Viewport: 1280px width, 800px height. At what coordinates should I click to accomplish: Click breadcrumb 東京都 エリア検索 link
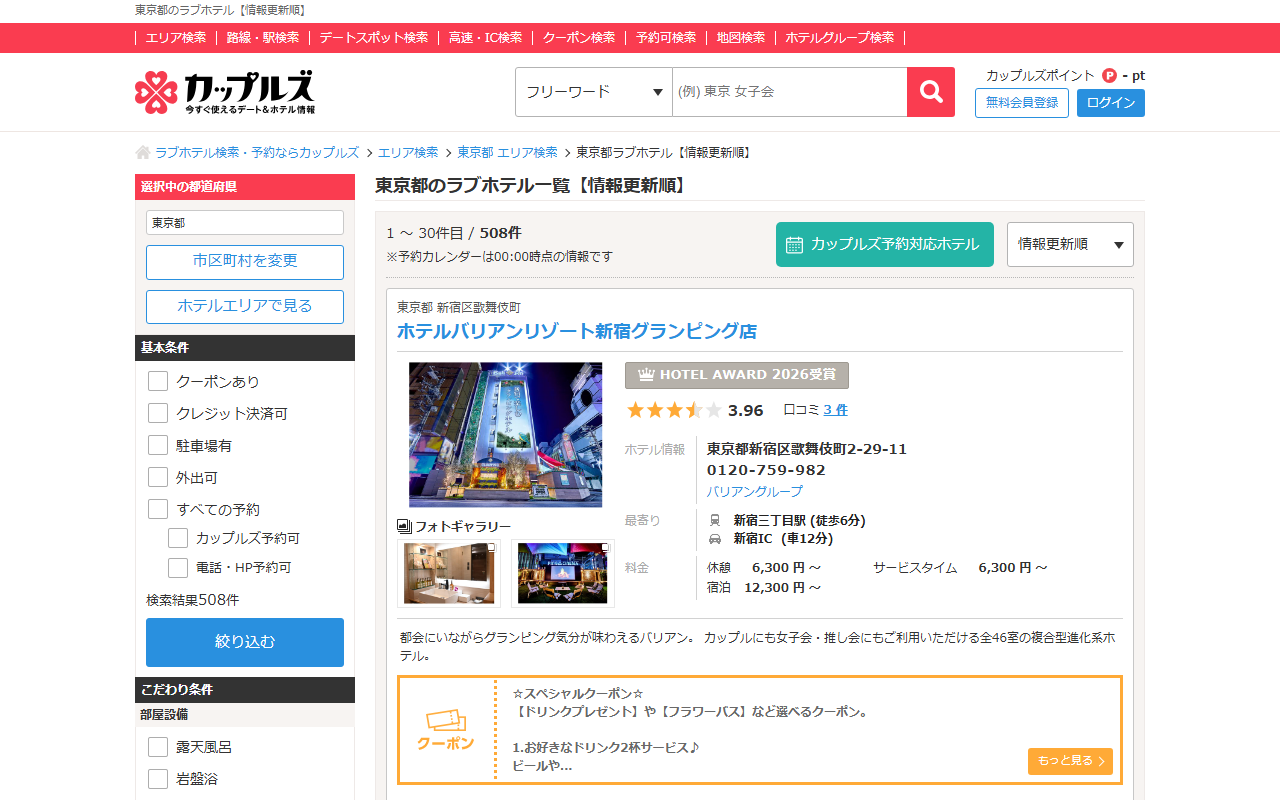click(508, 153)
